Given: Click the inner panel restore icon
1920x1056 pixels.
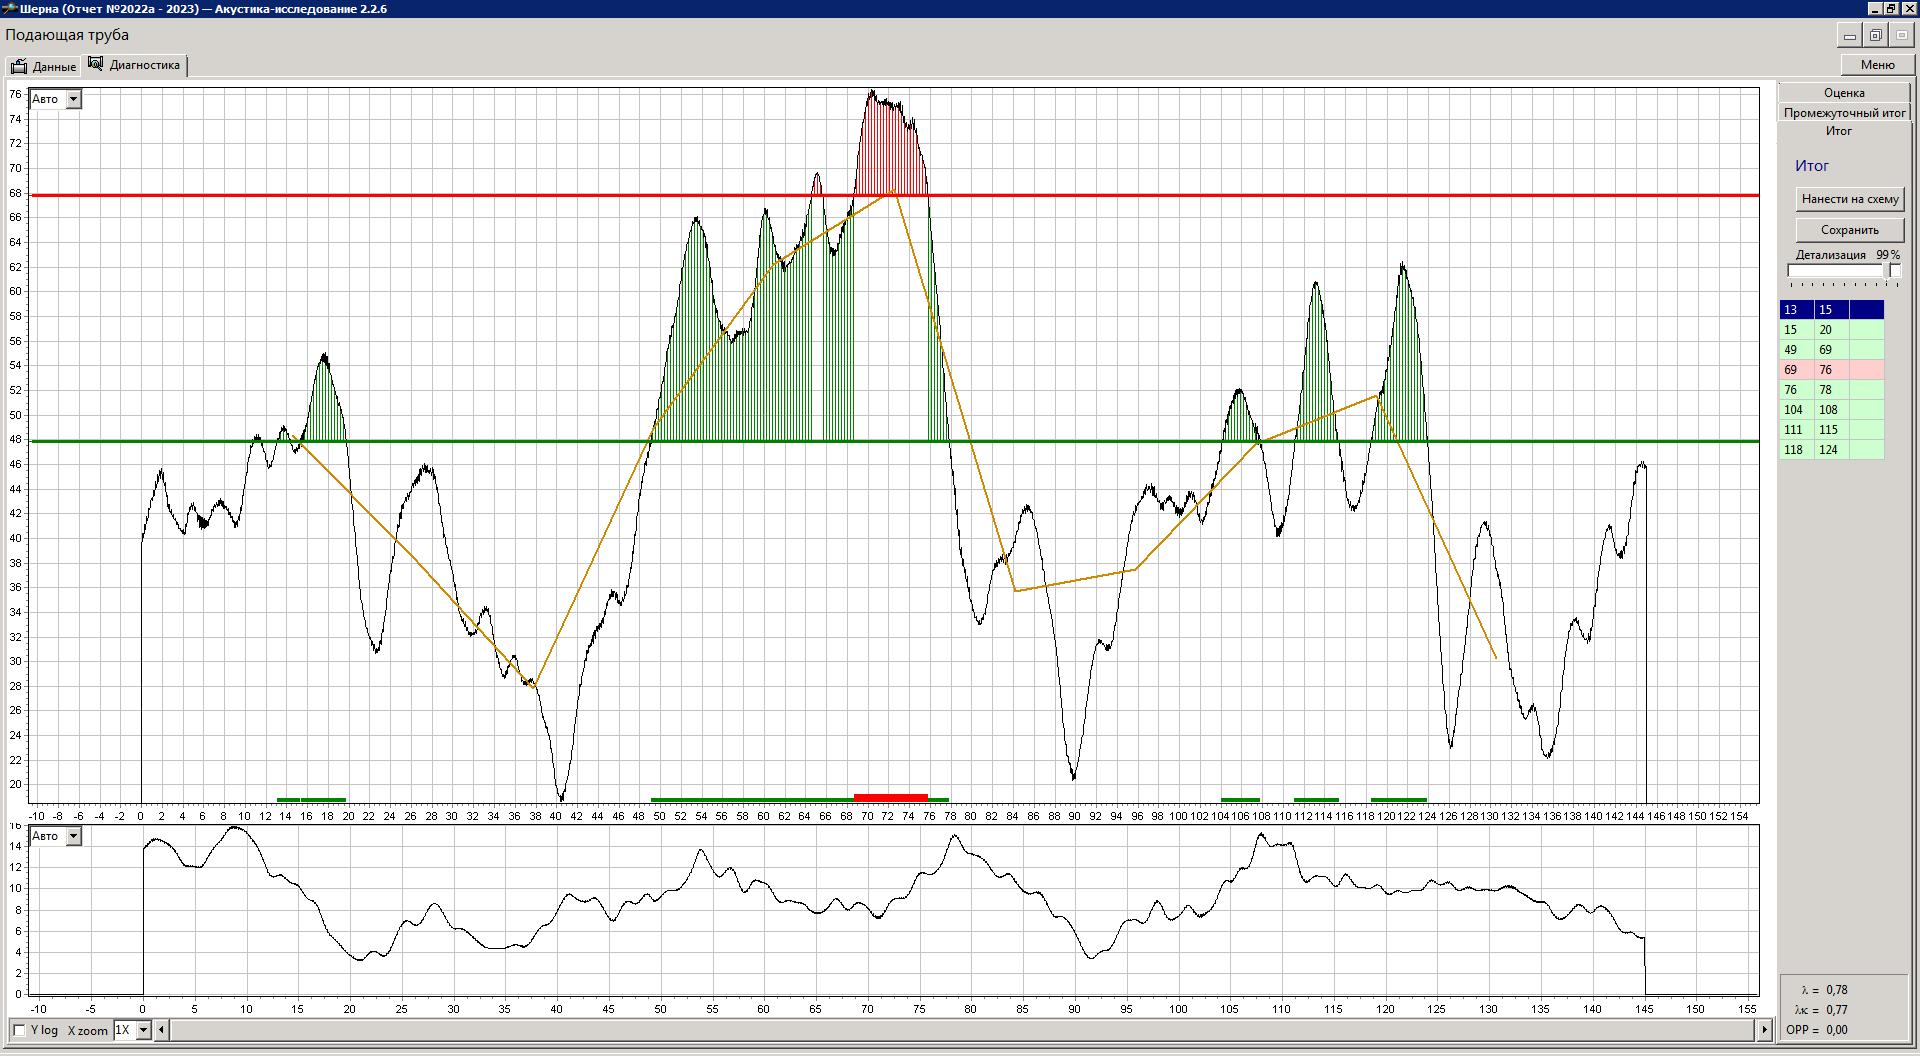Looking at the screenshot, I should click(1876, 36).
